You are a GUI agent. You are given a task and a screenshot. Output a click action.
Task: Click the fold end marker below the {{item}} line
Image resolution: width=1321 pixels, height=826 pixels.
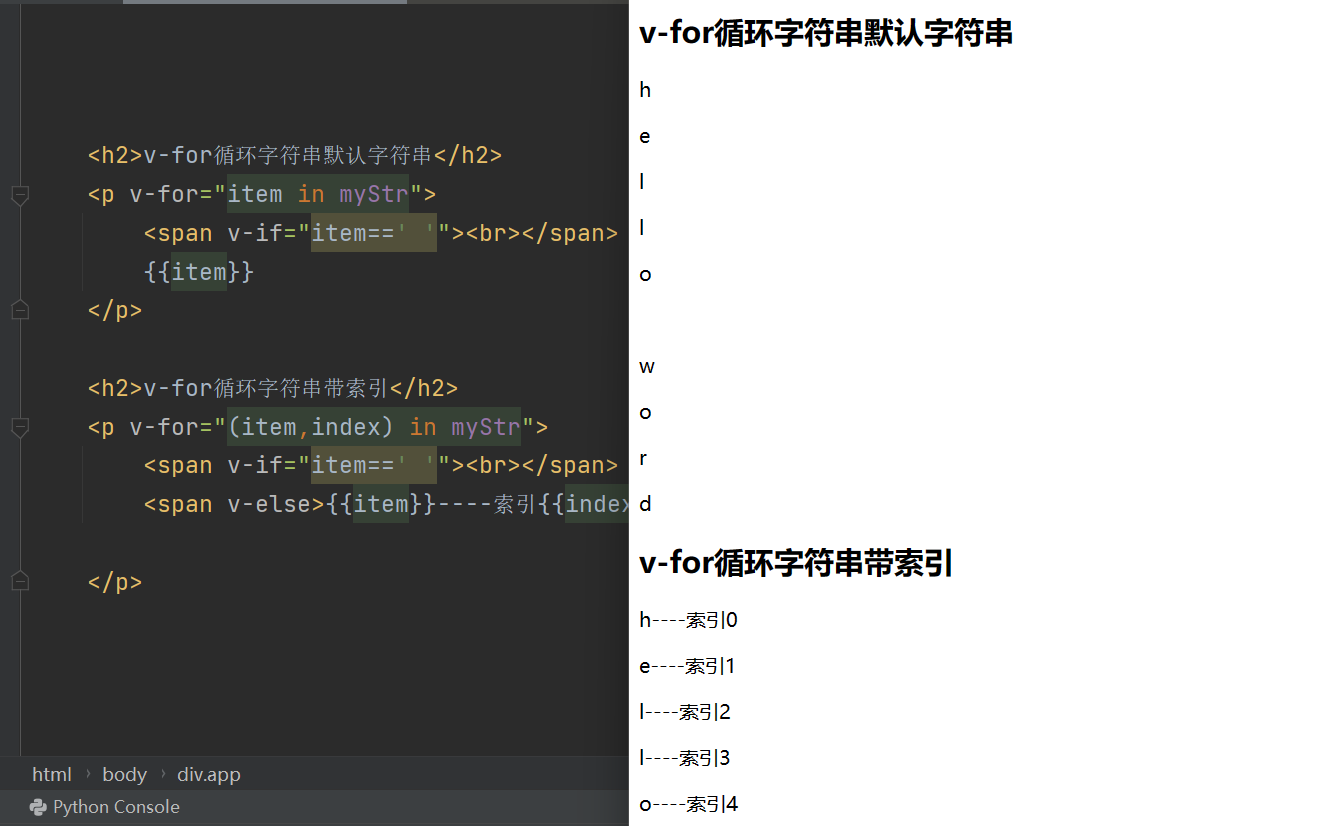[20, 310]
